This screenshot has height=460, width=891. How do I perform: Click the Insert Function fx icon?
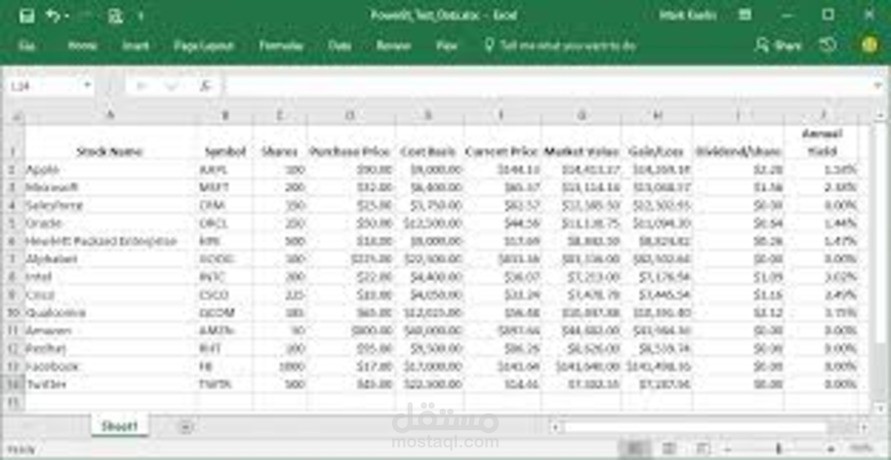point(205,86)
